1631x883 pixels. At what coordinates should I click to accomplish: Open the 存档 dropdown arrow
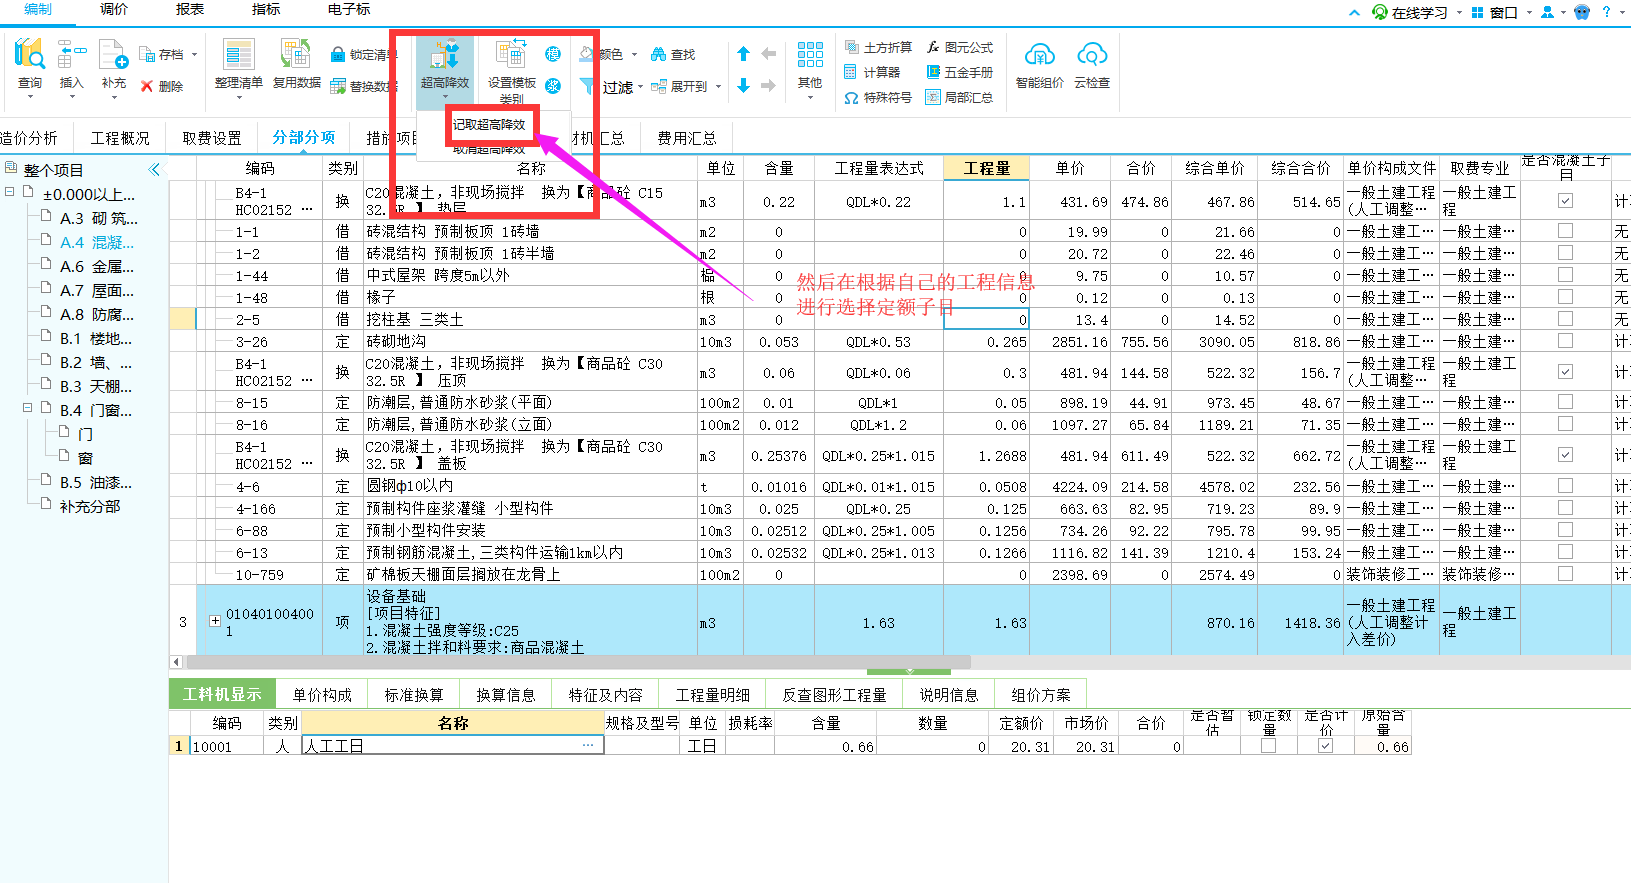coord(194,55)
